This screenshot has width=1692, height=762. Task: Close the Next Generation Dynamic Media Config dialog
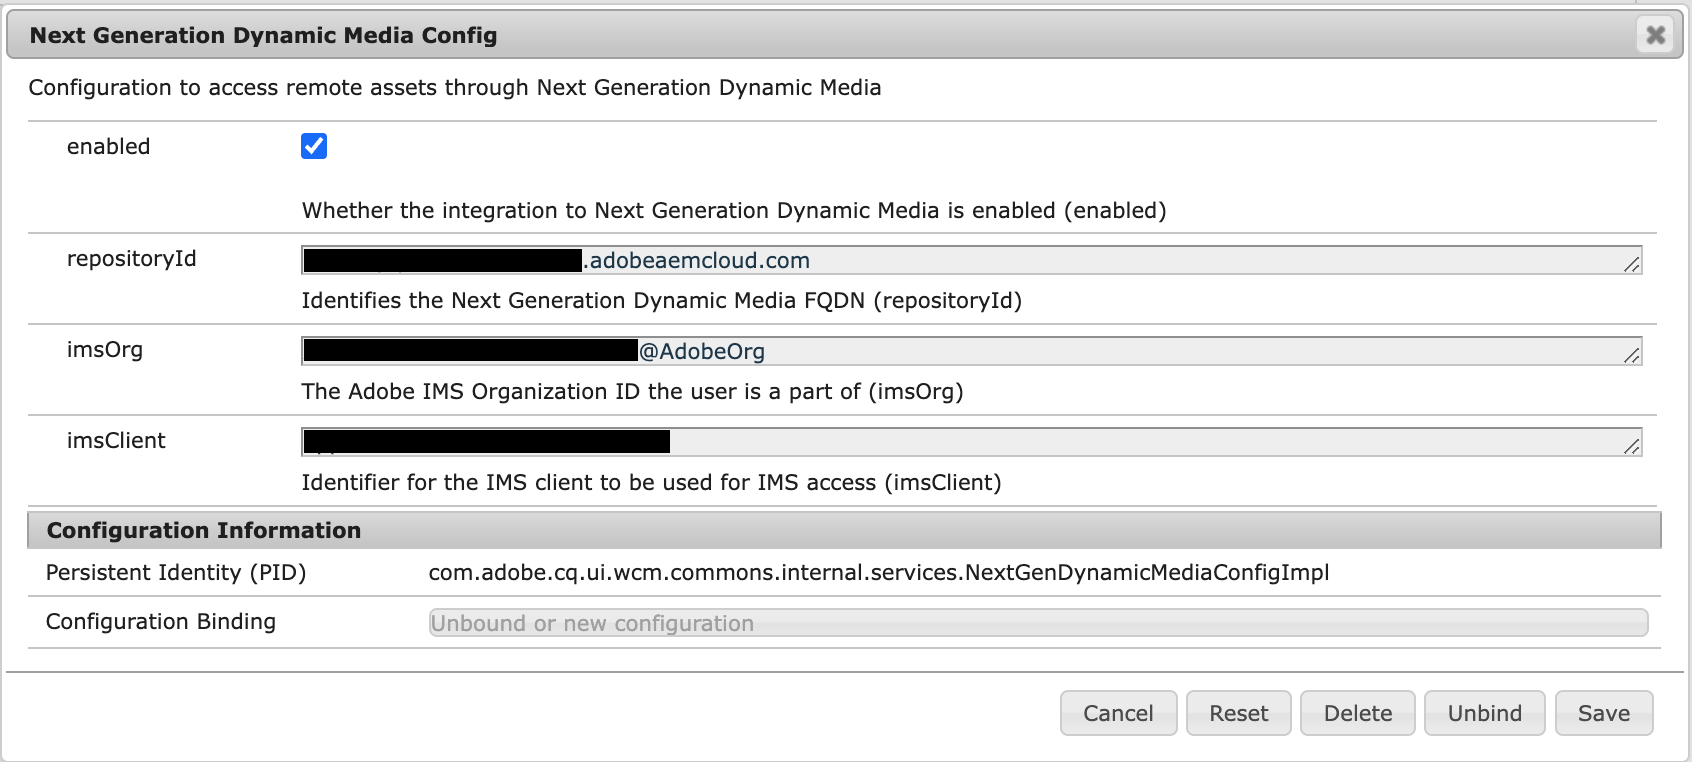click(1655, 35)
